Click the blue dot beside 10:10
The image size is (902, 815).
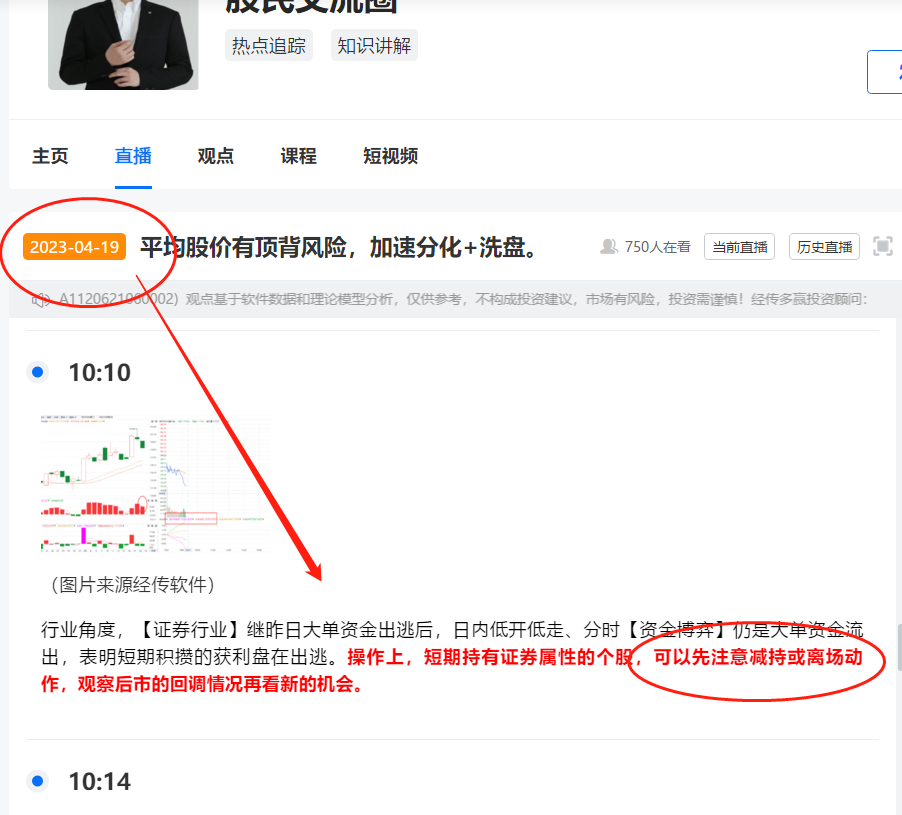pyautogui.click(x=38, y=373)
